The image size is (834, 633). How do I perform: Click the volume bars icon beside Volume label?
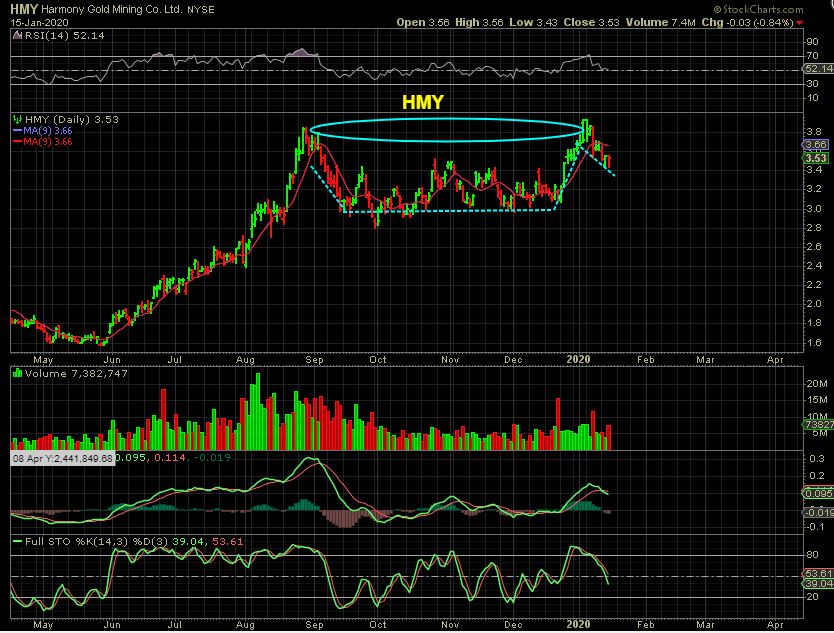pos(18,373)
